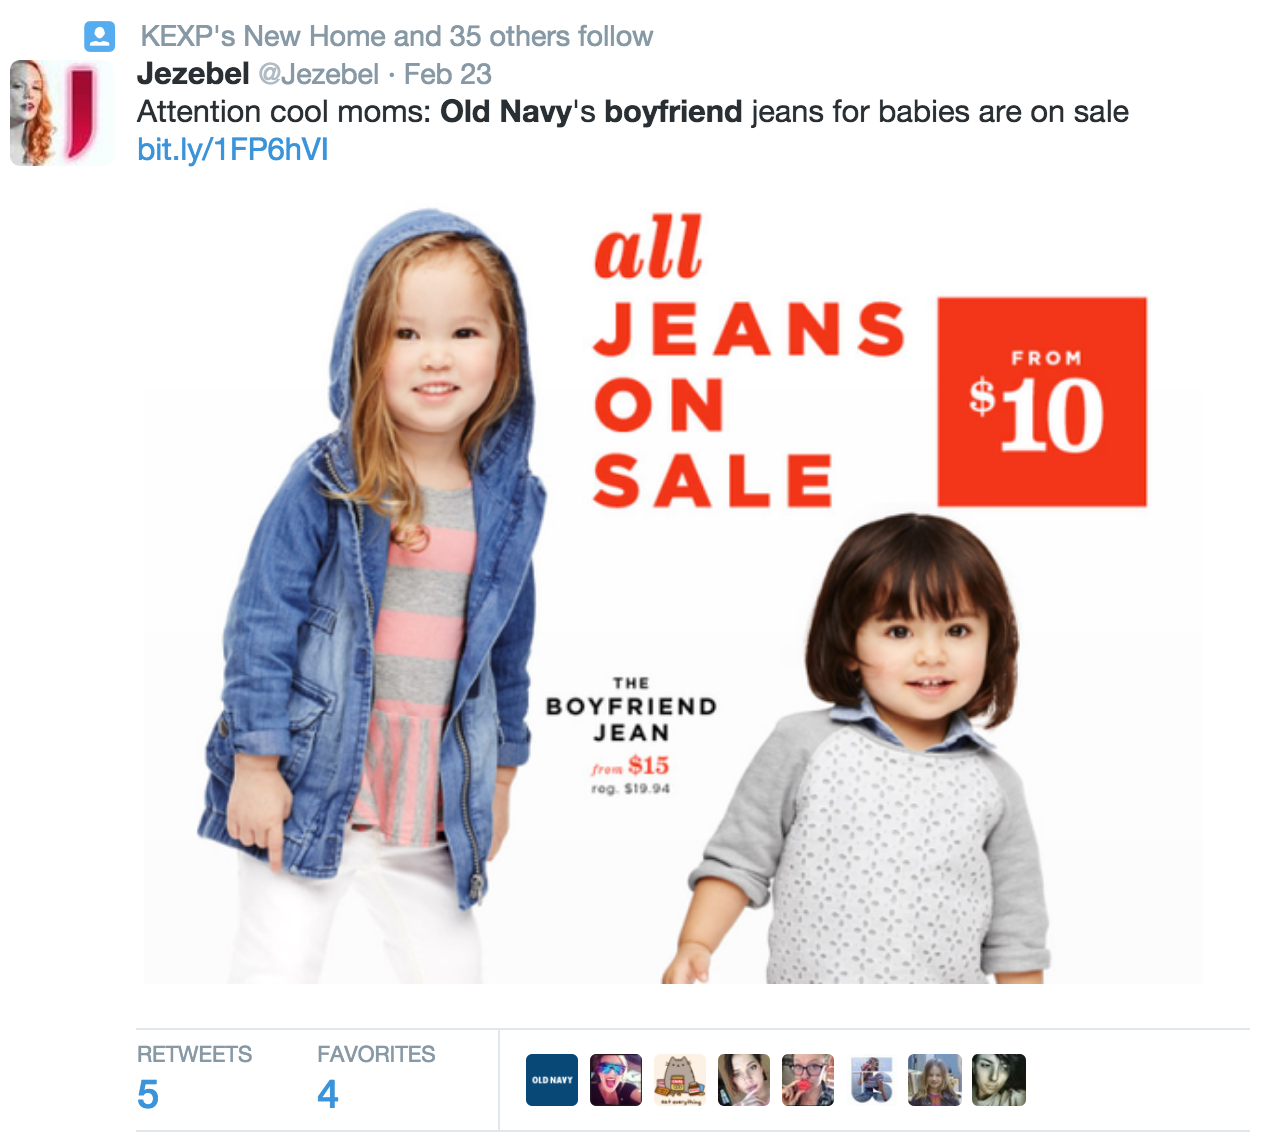Open the bit.ly/1FP6hVI link

tap(232, 149)
